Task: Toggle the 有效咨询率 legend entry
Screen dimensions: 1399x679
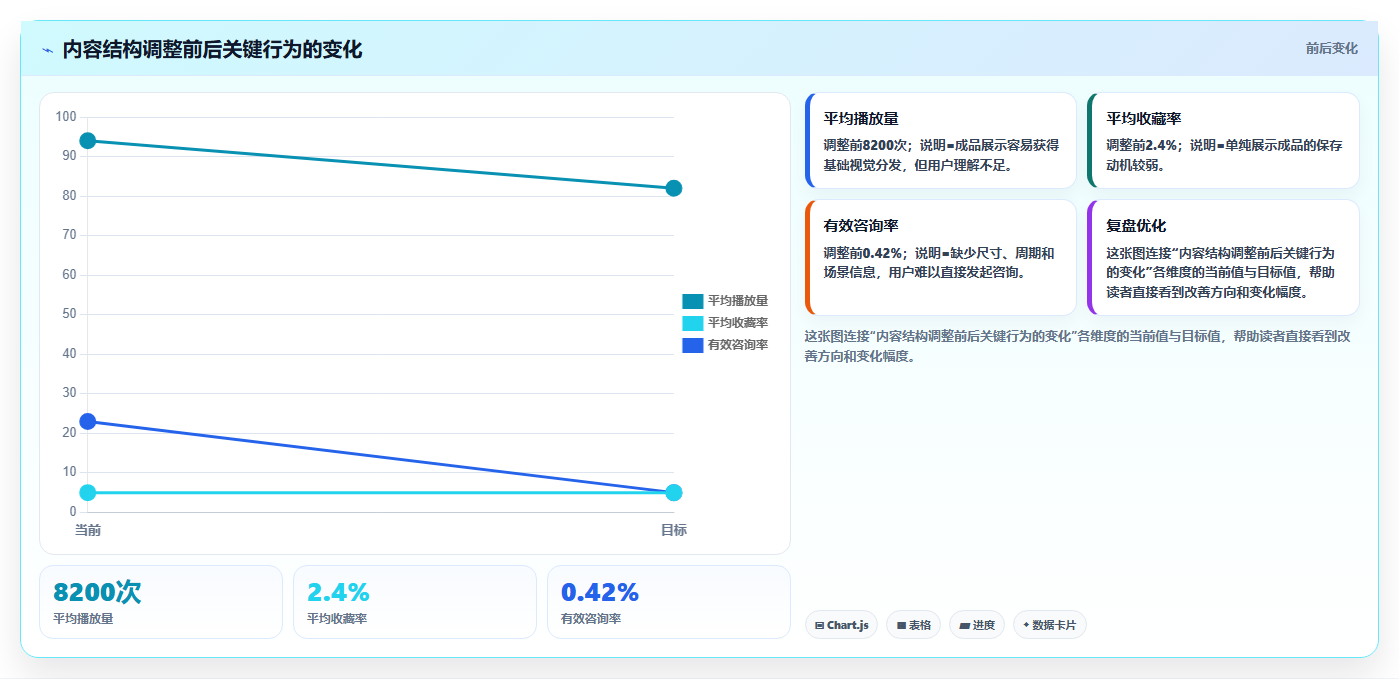Action: [725, 345]
